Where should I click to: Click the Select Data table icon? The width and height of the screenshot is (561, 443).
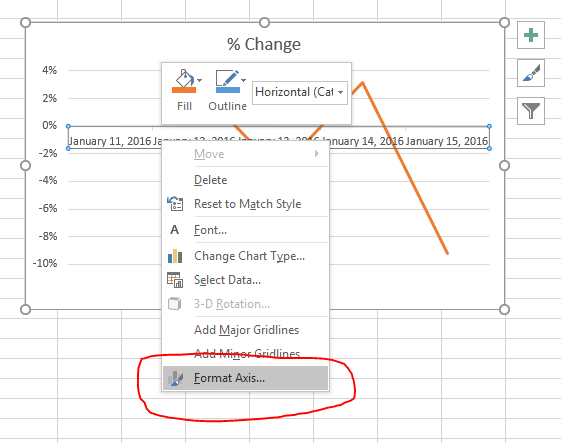tap(175, 280)
